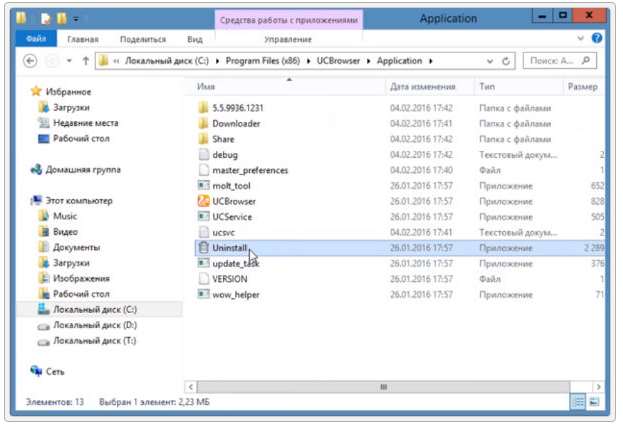The height and width of the screenshot is (427, 623).
Task: Open the Downloader folder
Action: [x=236, y=123]
